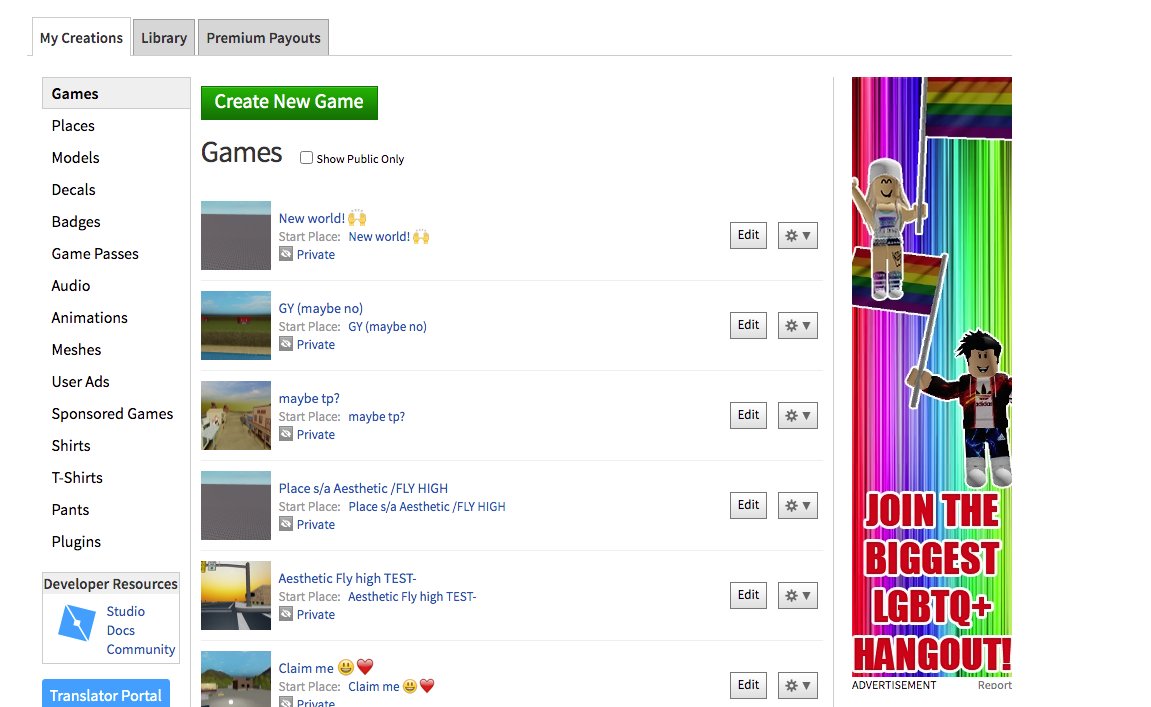Screen dimensions: 1151x707
Task: Select Games in the sidebar
Action: [116, 93]
